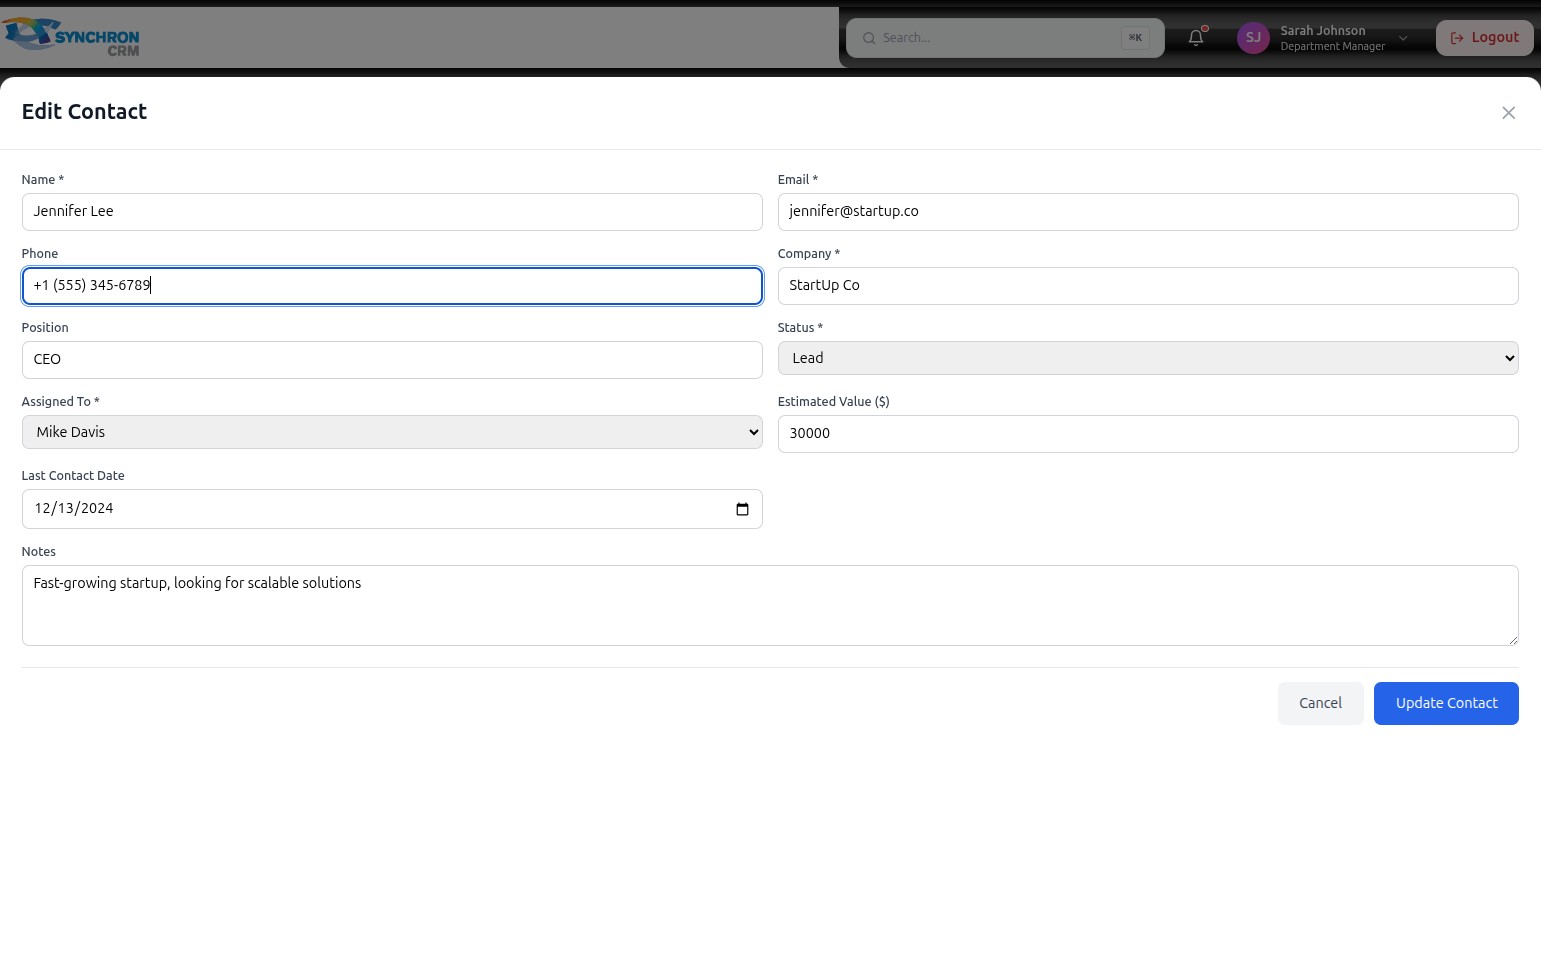Click the Cancel button
Screen dimensions: 1541x961
pyautogui.click(x=1320, y=703)
